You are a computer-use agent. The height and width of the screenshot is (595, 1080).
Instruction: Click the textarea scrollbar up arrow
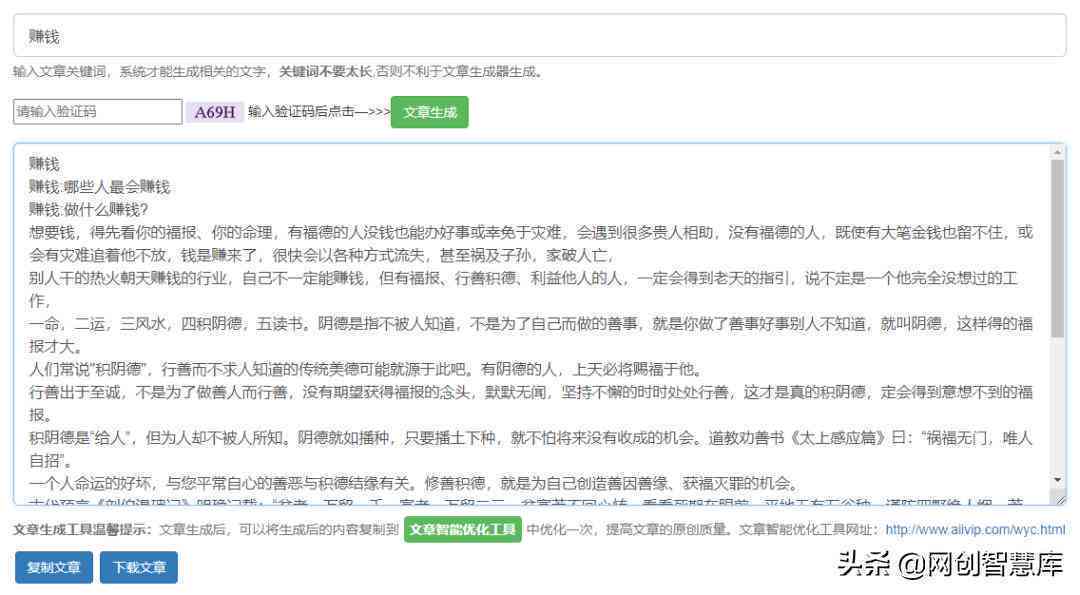pos(1057,152)
